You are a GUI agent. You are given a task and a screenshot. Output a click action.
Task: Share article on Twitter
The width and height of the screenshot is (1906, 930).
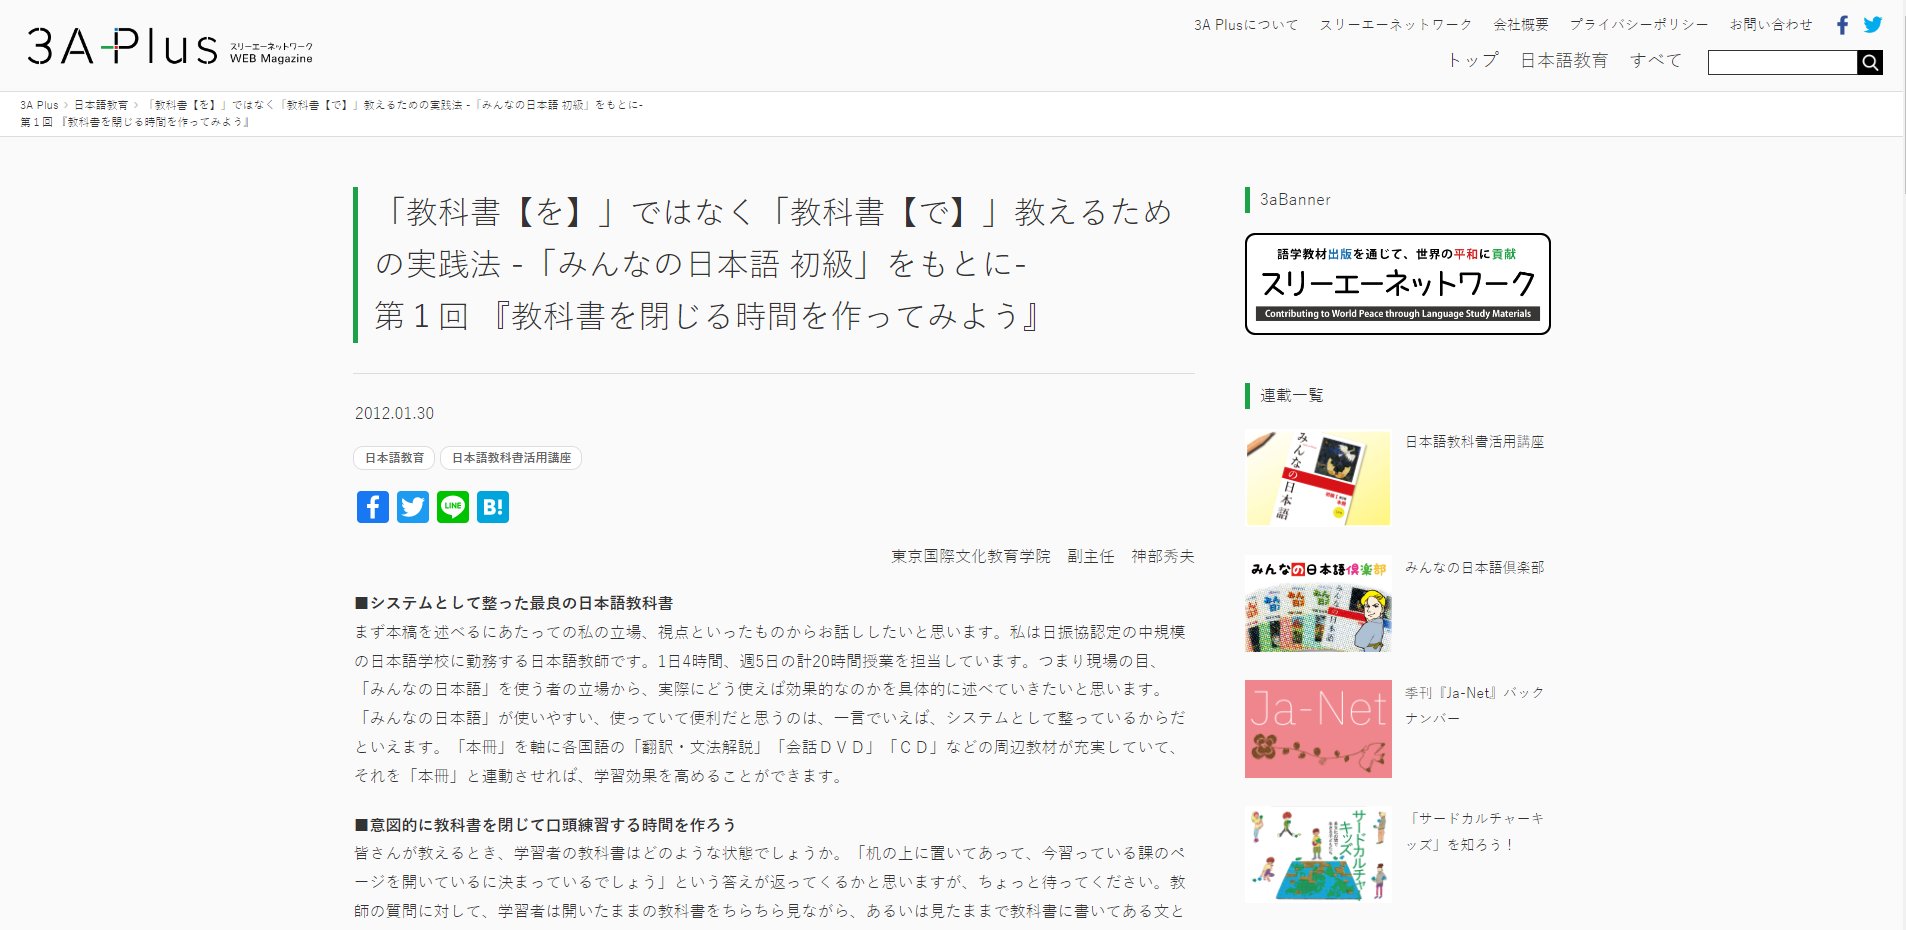point(413,507)
